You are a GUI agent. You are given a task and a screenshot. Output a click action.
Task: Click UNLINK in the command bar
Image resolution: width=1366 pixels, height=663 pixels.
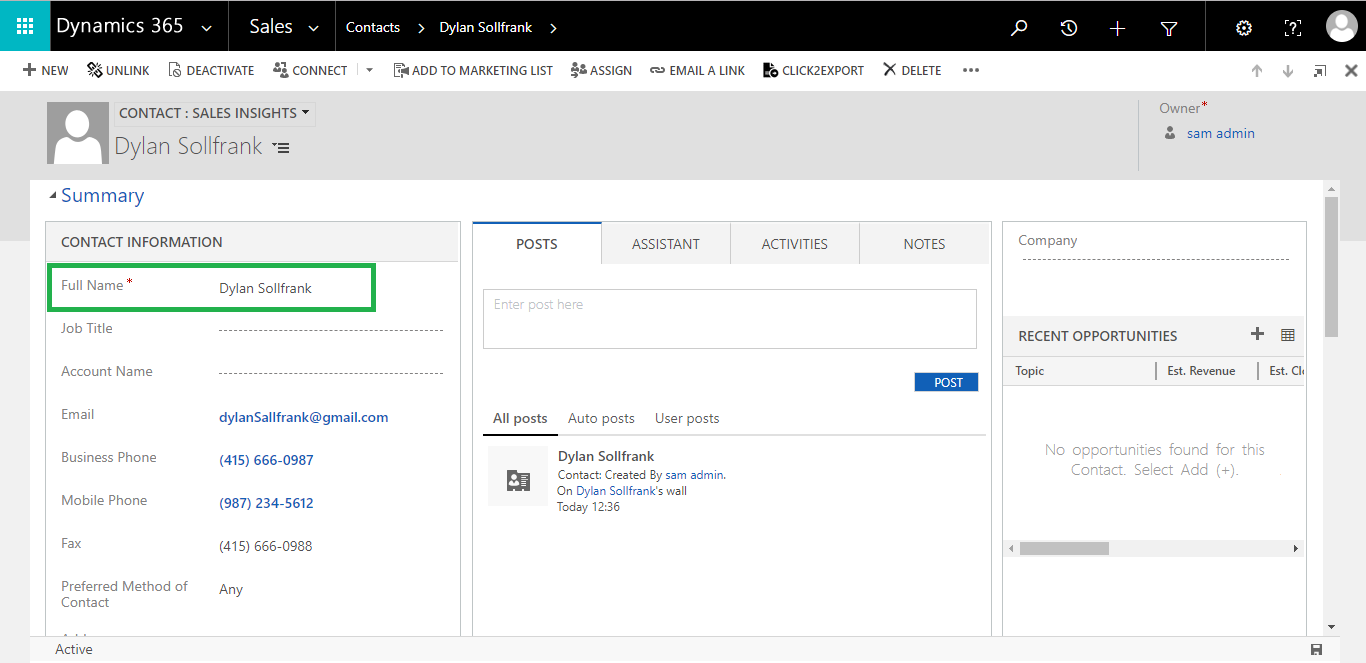pos(118,70)
